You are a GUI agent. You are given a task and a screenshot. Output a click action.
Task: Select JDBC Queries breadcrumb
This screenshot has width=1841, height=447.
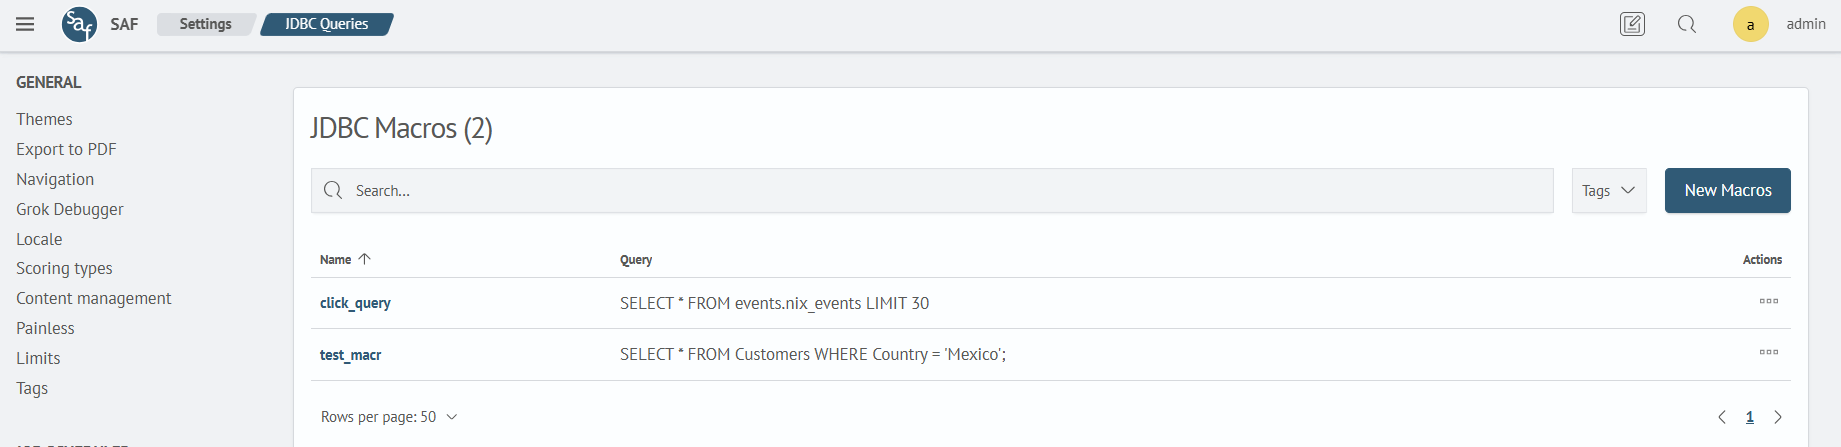pyautogui.click(x=327, y=24)
